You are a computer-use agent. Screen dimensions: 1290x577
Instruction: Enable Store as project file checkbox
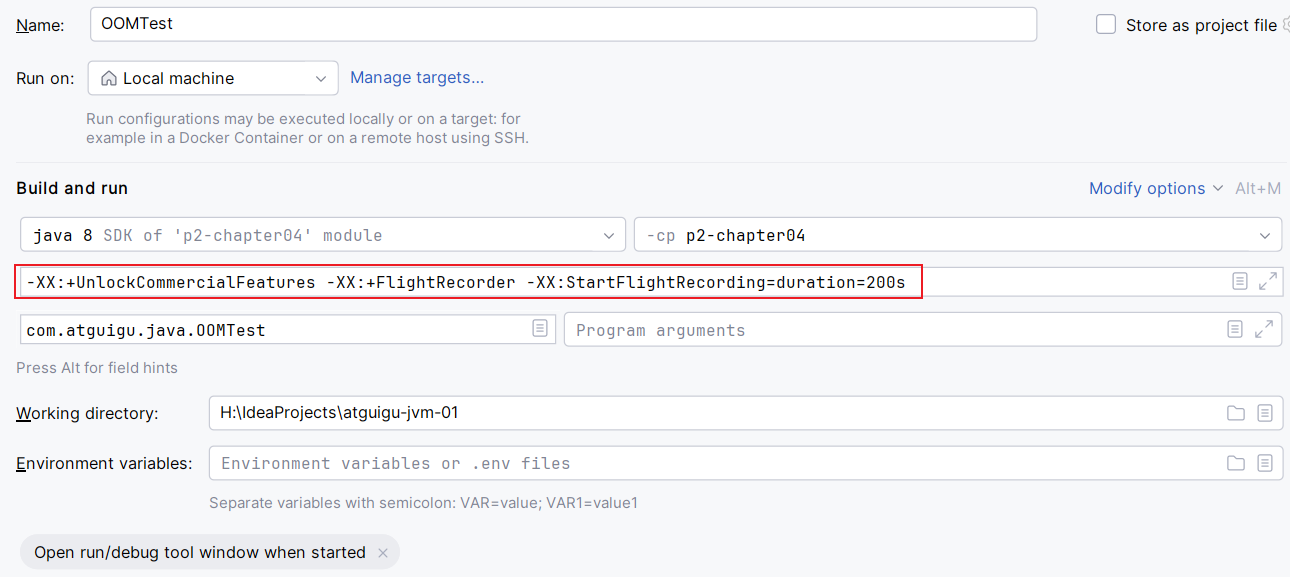1106,25
